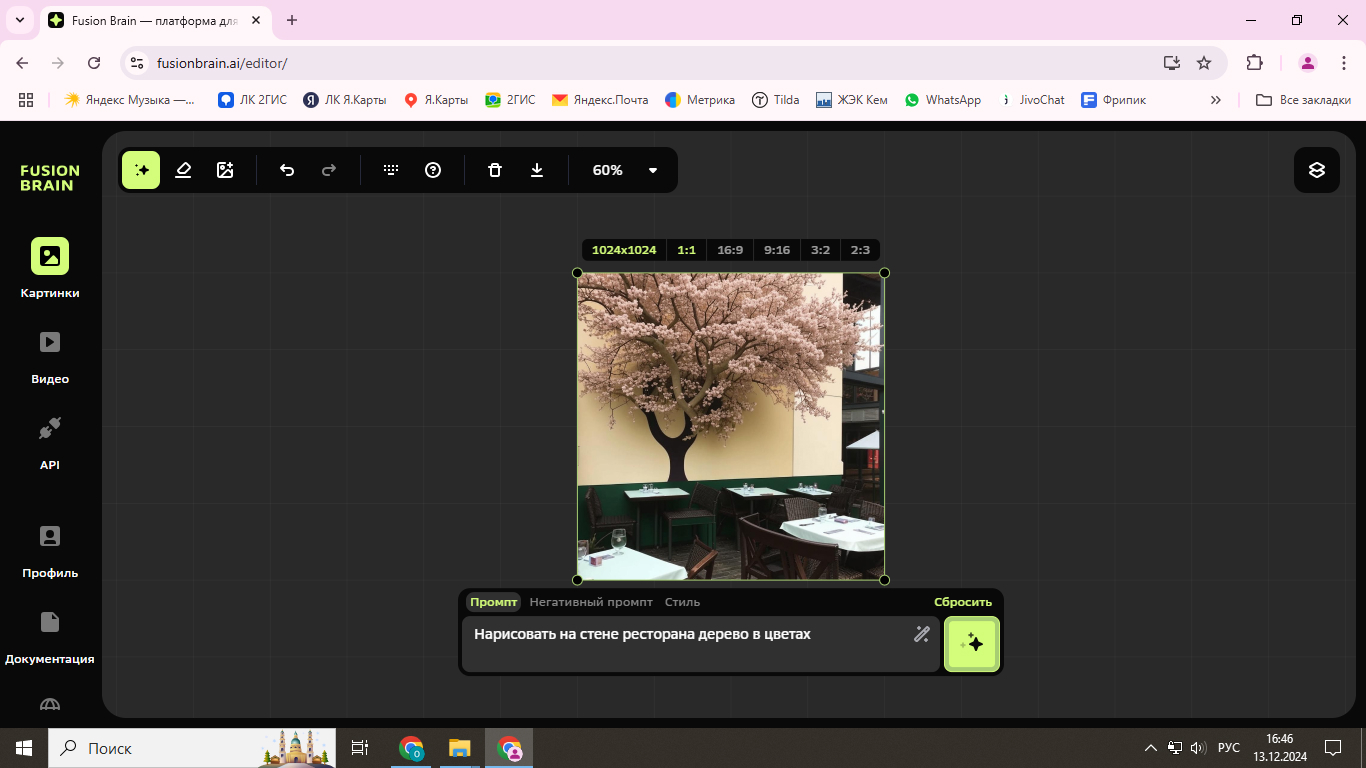Click the top-left canvas resize handle

(x=577, y=273)
